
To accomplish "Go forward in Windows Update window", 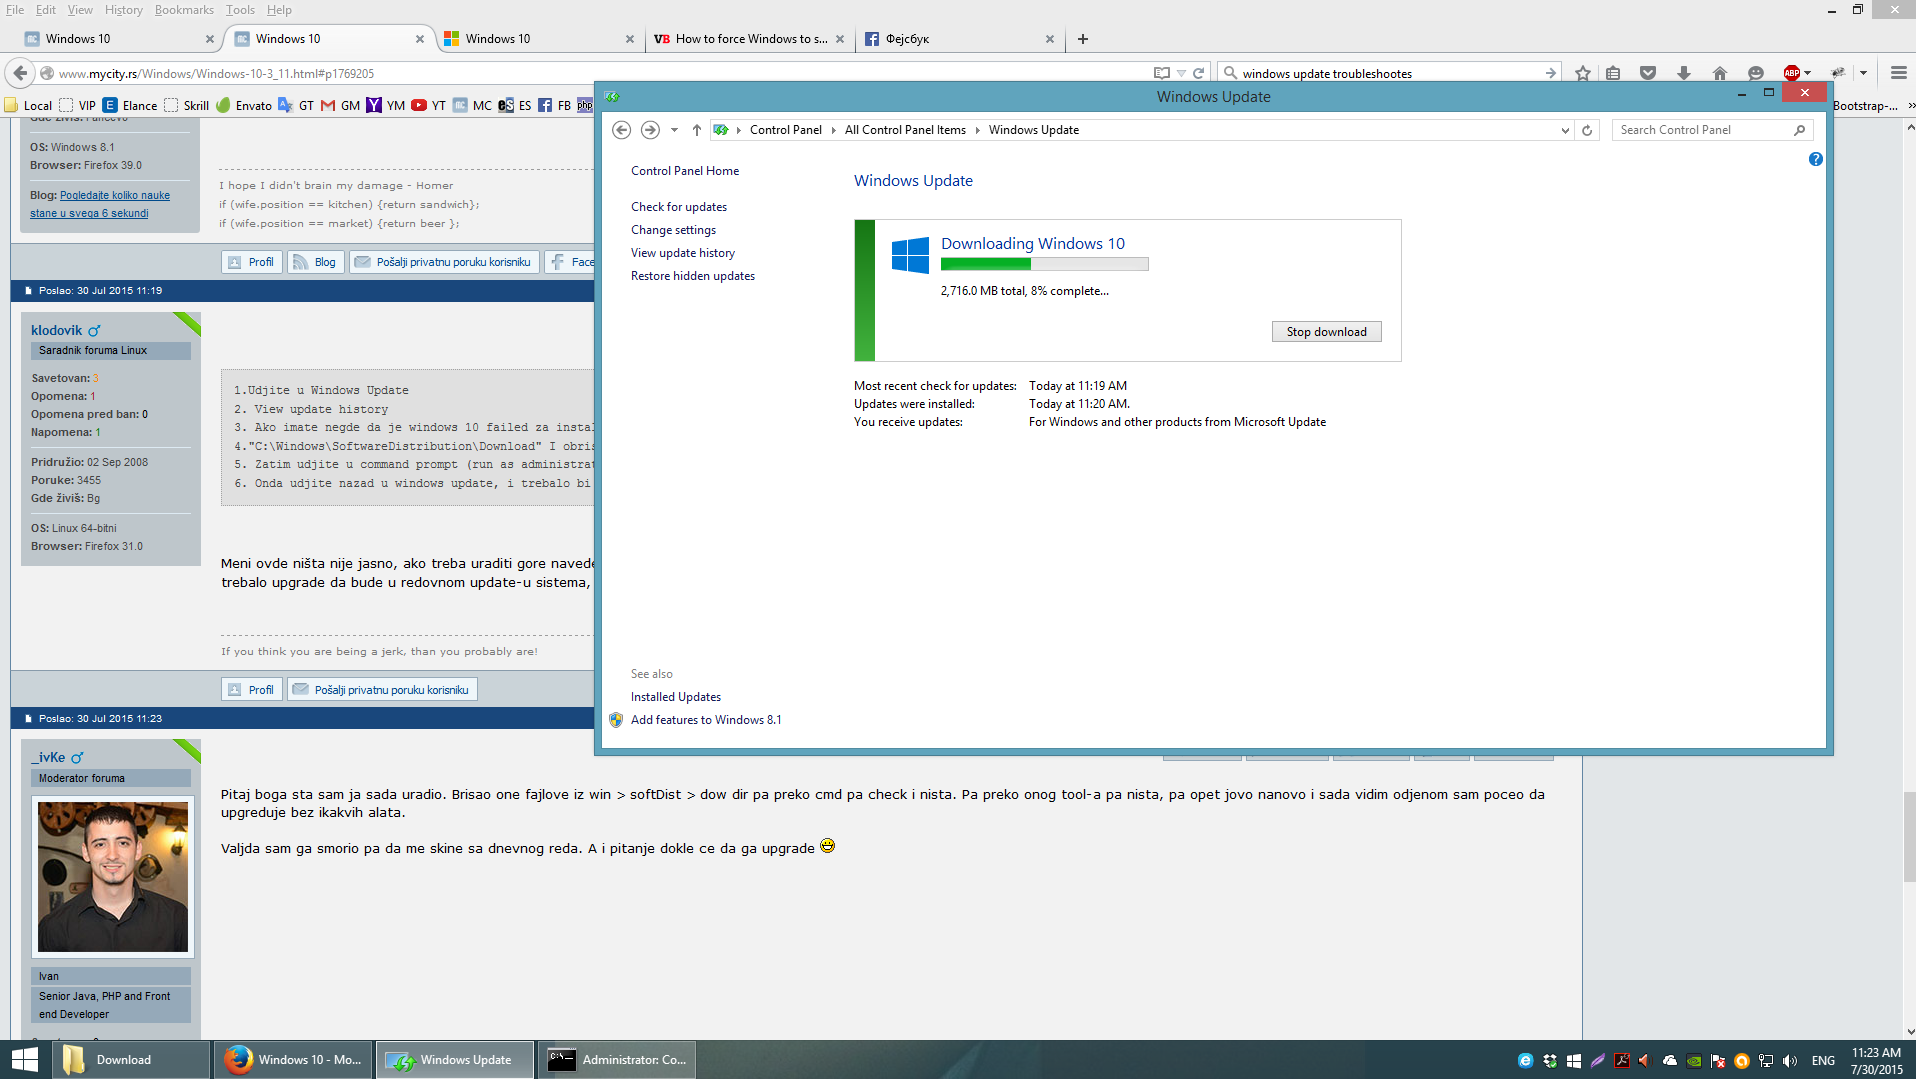I will [650, 130].
